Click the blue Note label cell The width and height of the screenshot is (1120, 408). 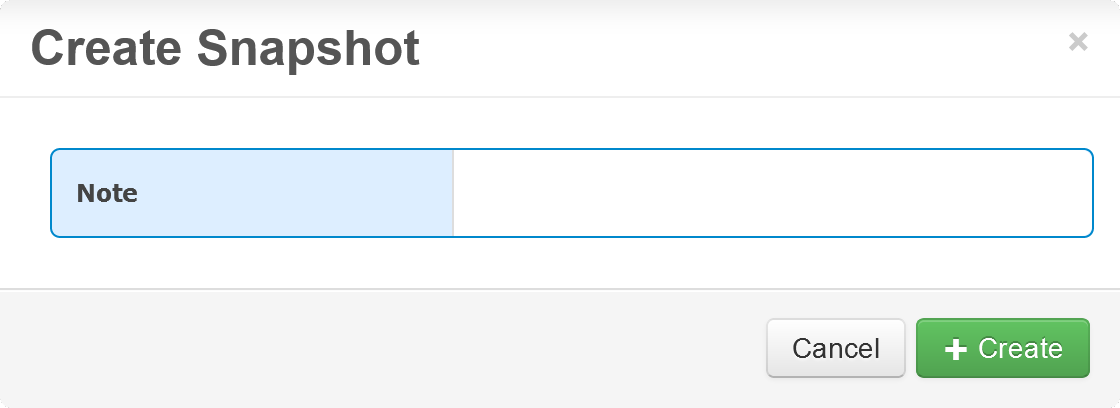coord(252,193)
